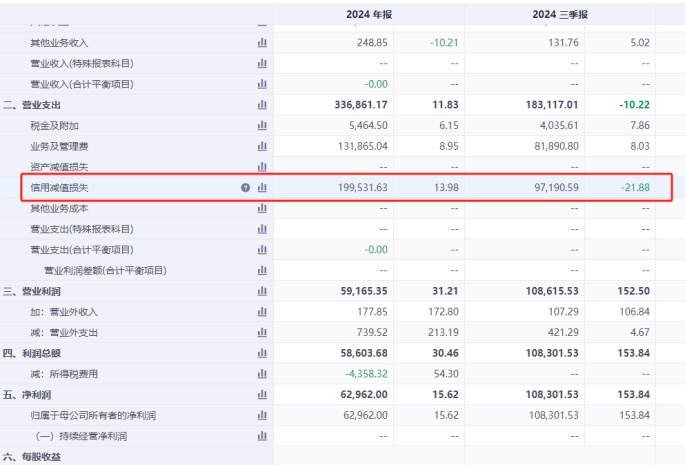The image size is (685, 465).
Task: Click the 其他业务成本 row label
Action: tap(59, 208)
